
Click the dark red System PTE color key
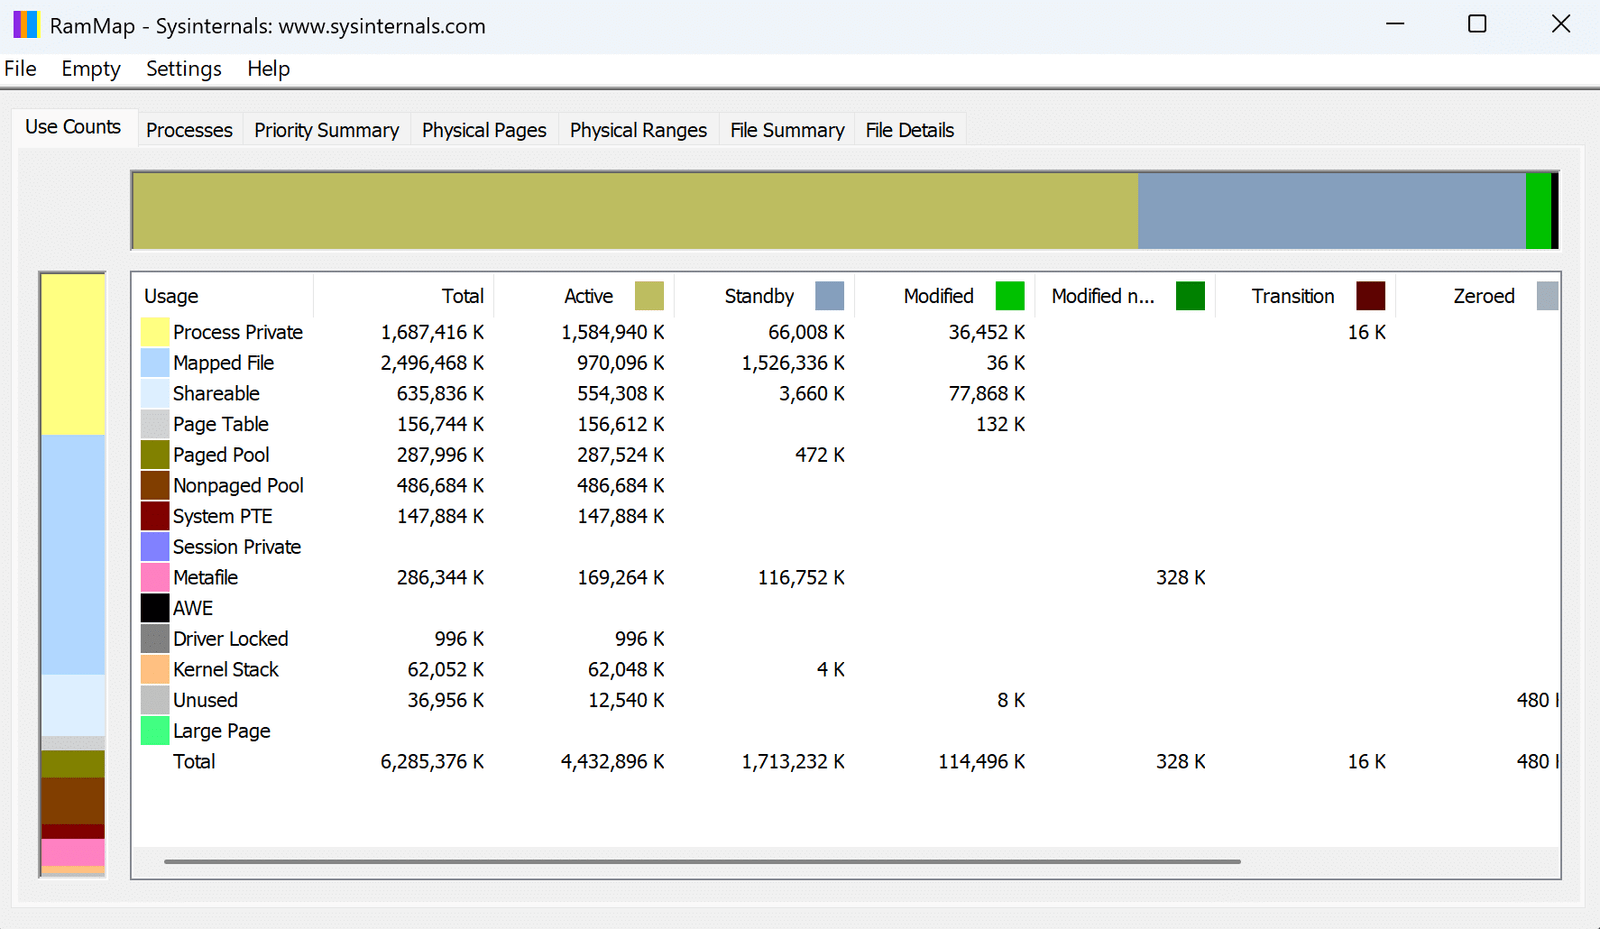[x=154, y=515]
